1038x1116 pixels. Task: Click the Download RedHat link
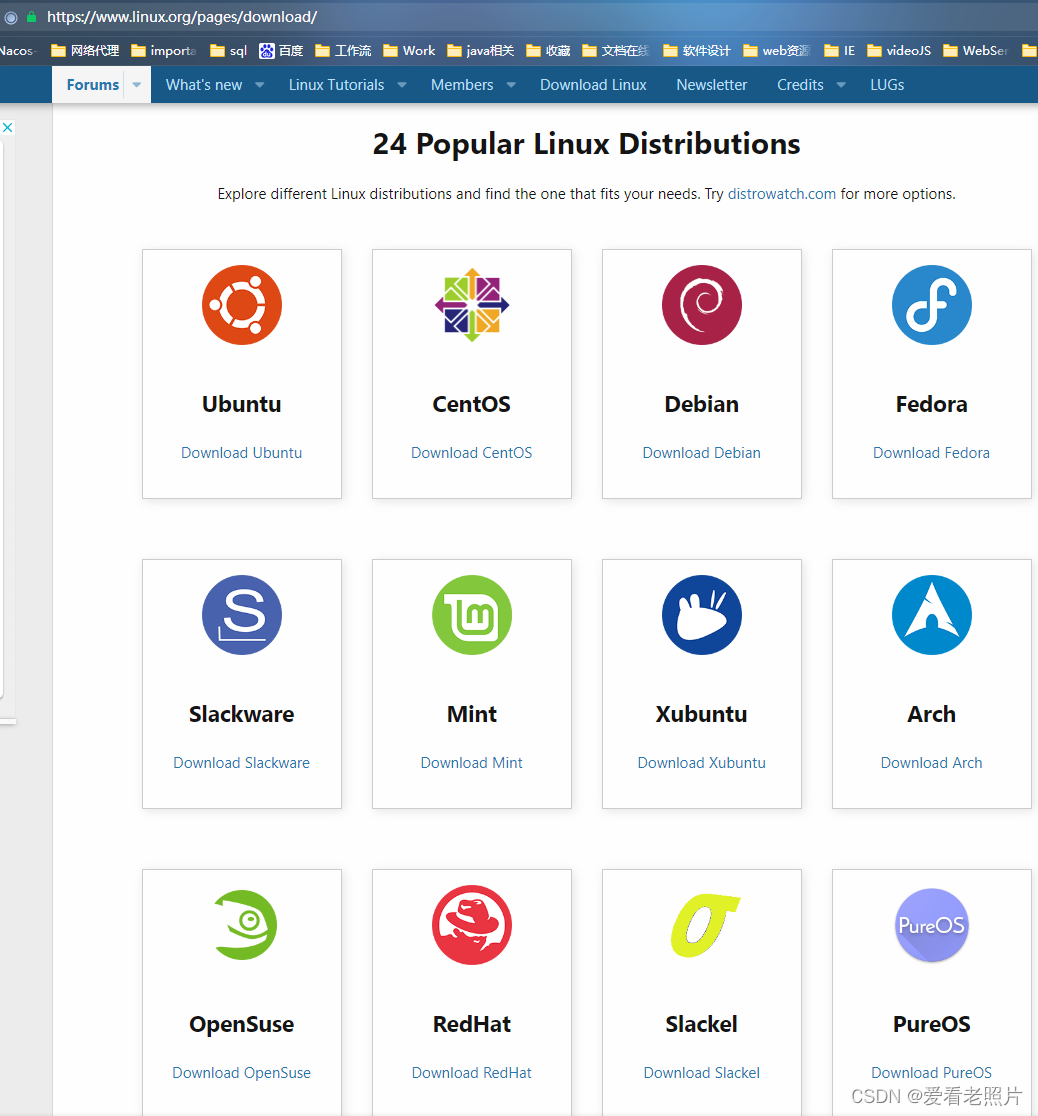pyautogui.click(x=471, y=1073)
